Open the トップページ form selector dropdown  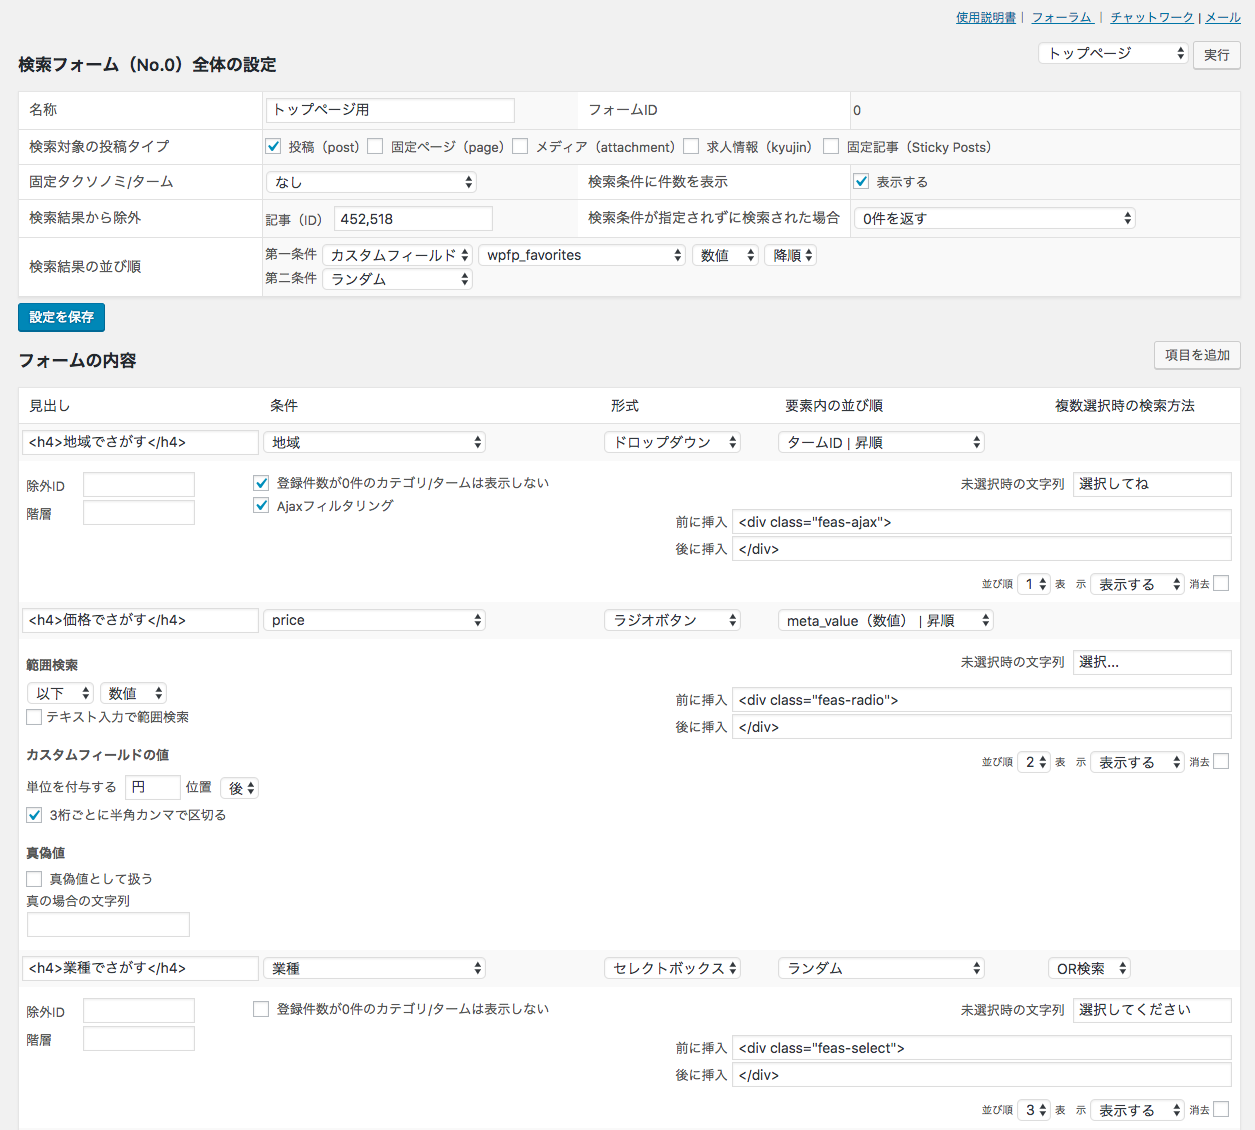click(1113, 53)
